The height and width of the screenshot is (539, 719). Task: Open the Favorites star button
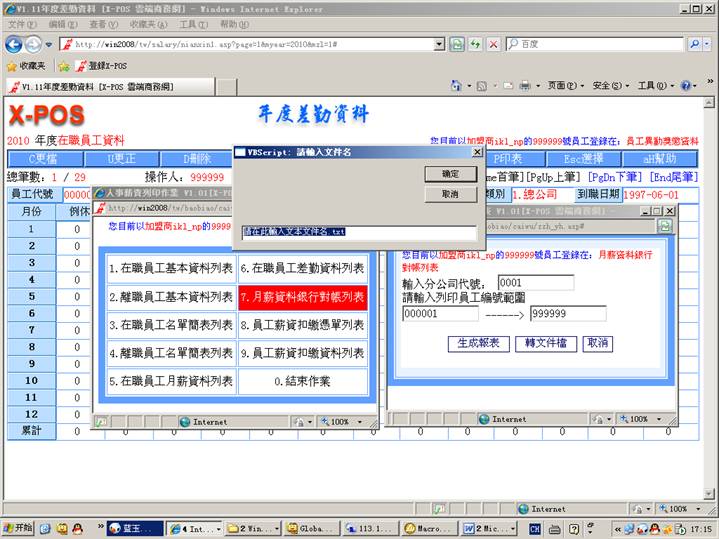coord(30,66)
